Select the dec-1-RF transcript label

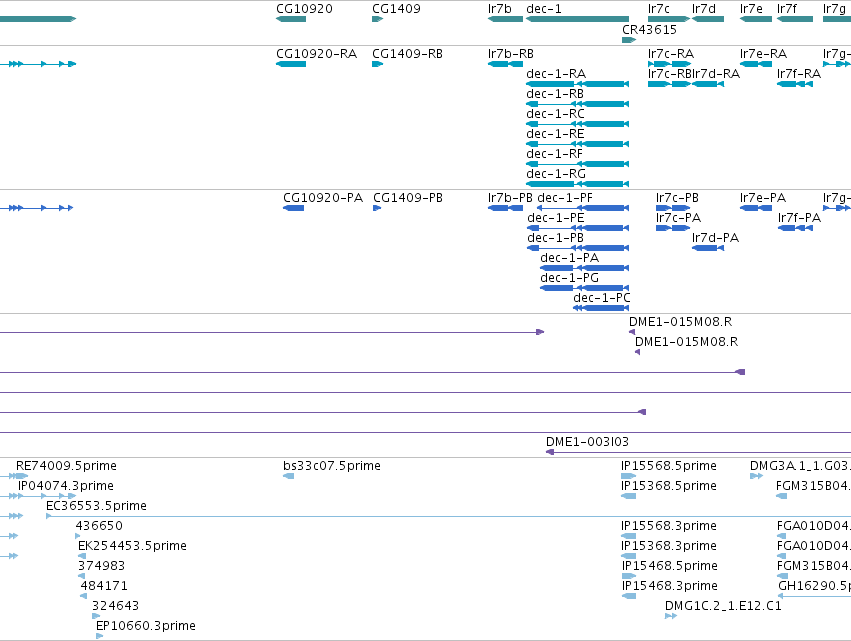click(x=554, y=154)
